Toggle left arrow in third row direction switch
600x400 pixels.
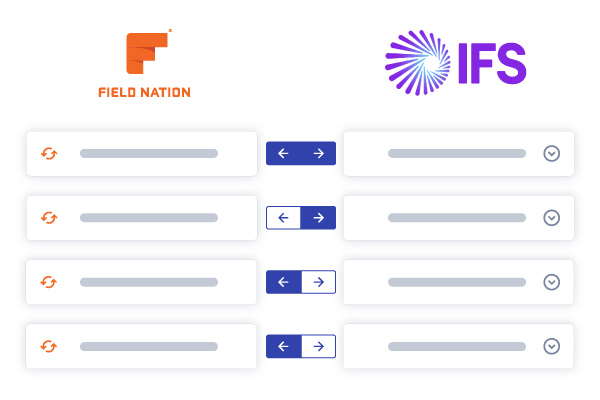tap(283, 282)
